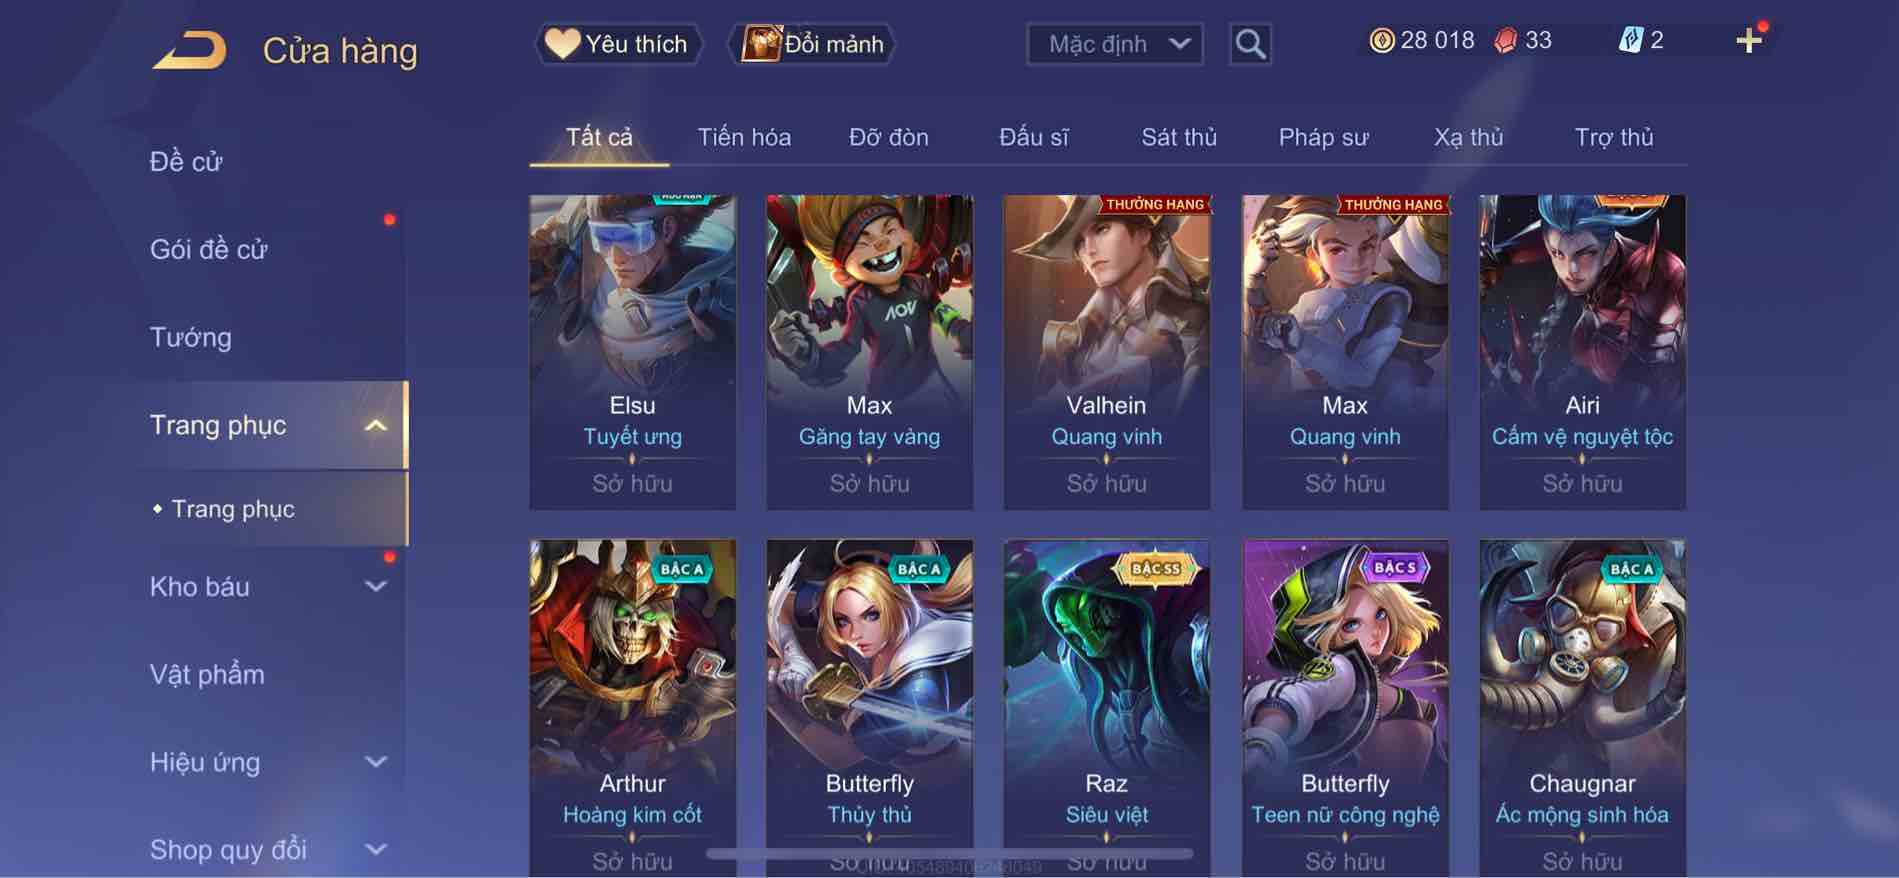Click the plus icon to add currency
This screenshot has width=1899, height=878.
(x=1749, y=41)
